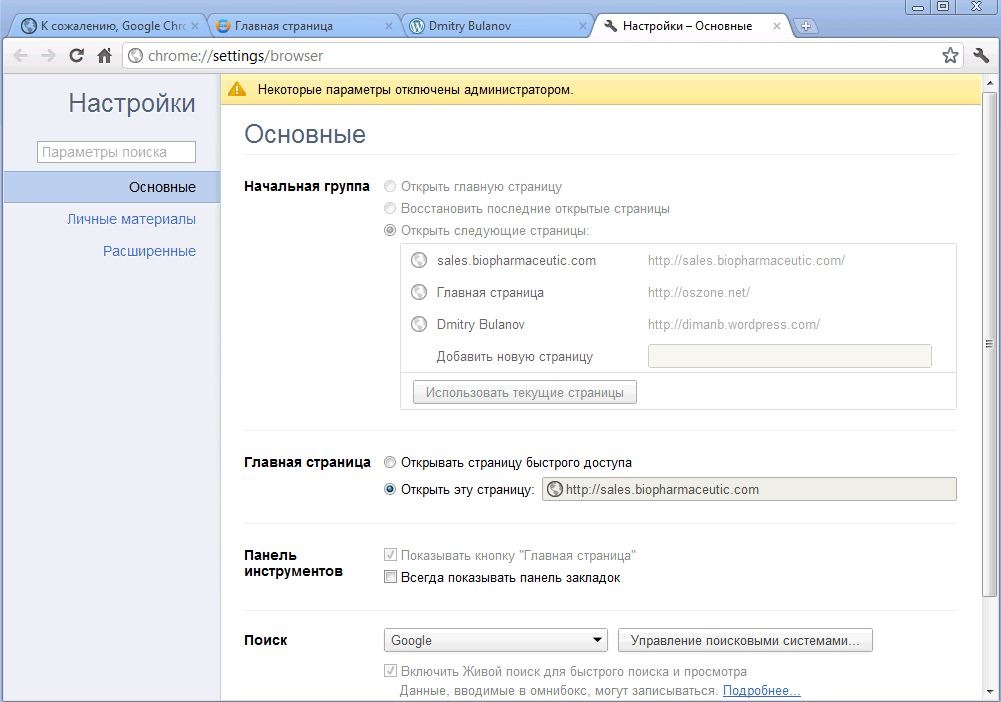The image size is (1001, 702).
Task: Click 'Управление поисковыми системами...' button
Action: click(x=745, y=640)
